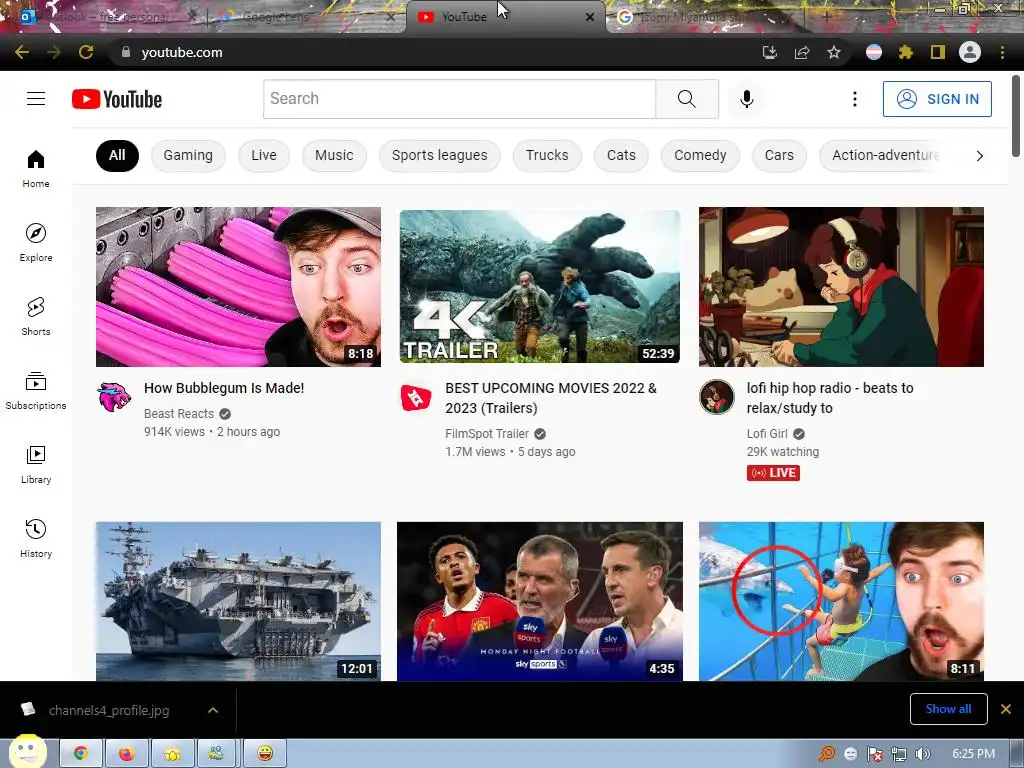
Task: Open the bubblegum video thumbnail
Action: (238, 287)
